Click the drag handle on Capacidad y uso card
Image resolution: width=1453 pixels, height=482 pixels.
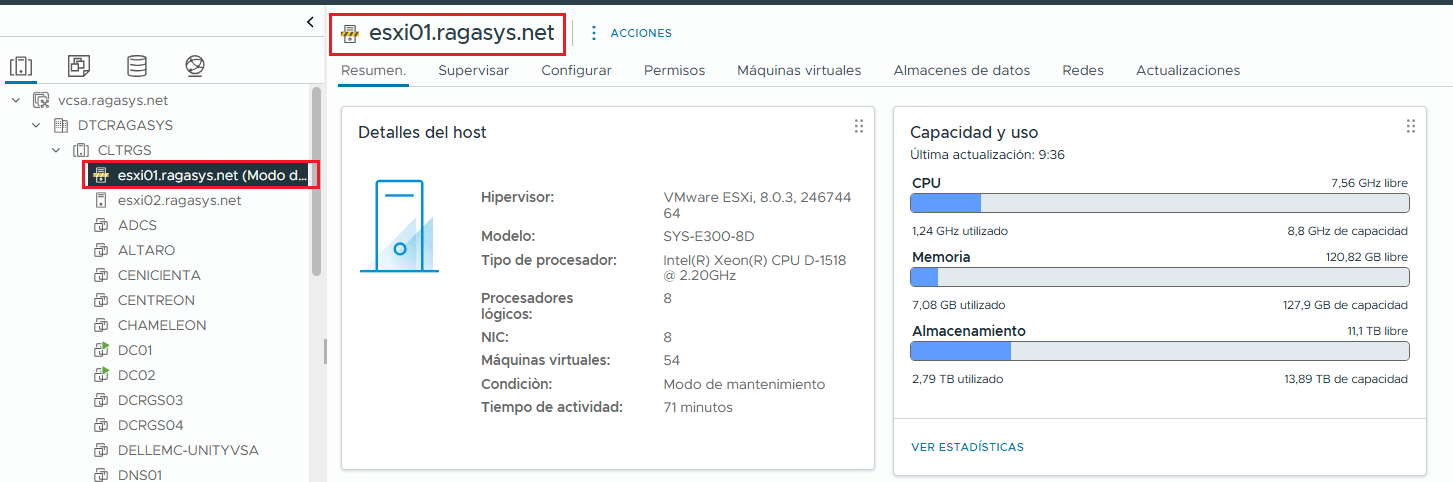tap(1411, 126)
